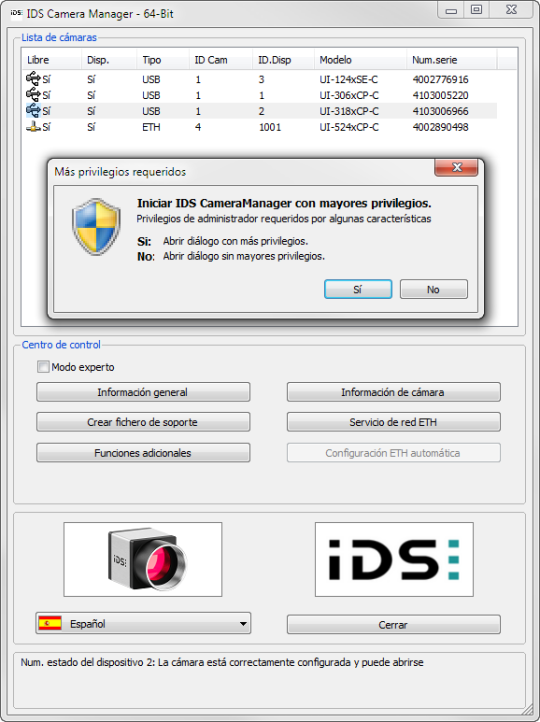Click the USB icon for camera UI-124xSE-C
The image size is (540, 722).
pos(33,79)
